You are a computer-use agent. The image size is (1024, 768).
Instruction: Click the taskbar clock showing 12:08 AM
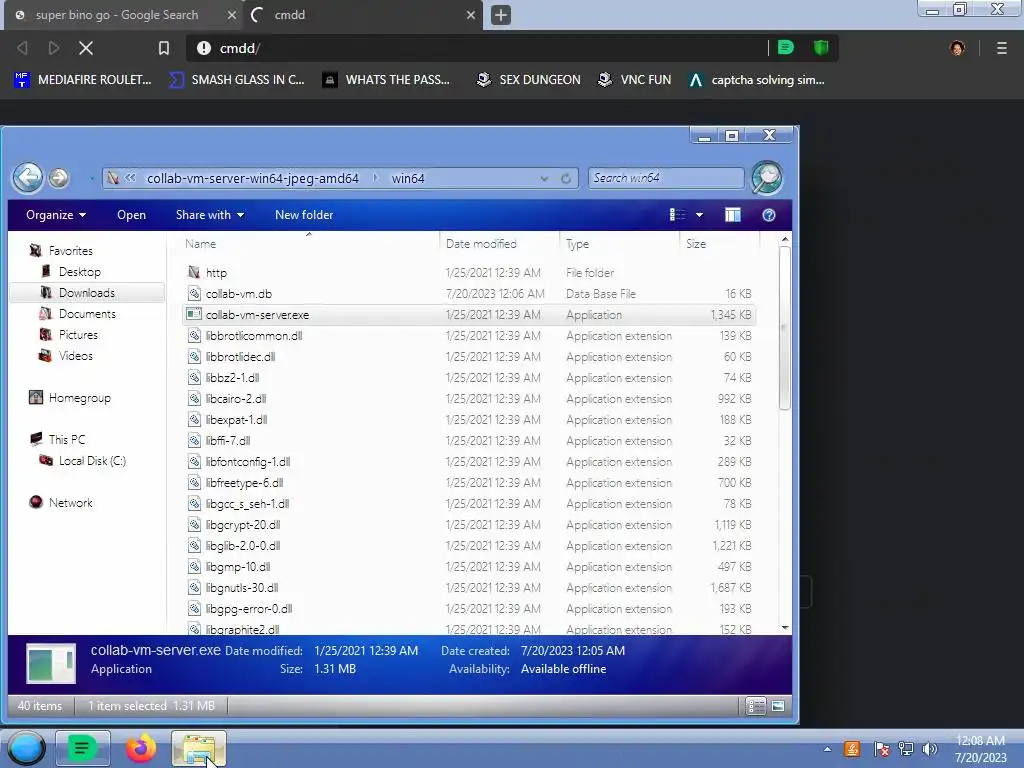(980, 749)
